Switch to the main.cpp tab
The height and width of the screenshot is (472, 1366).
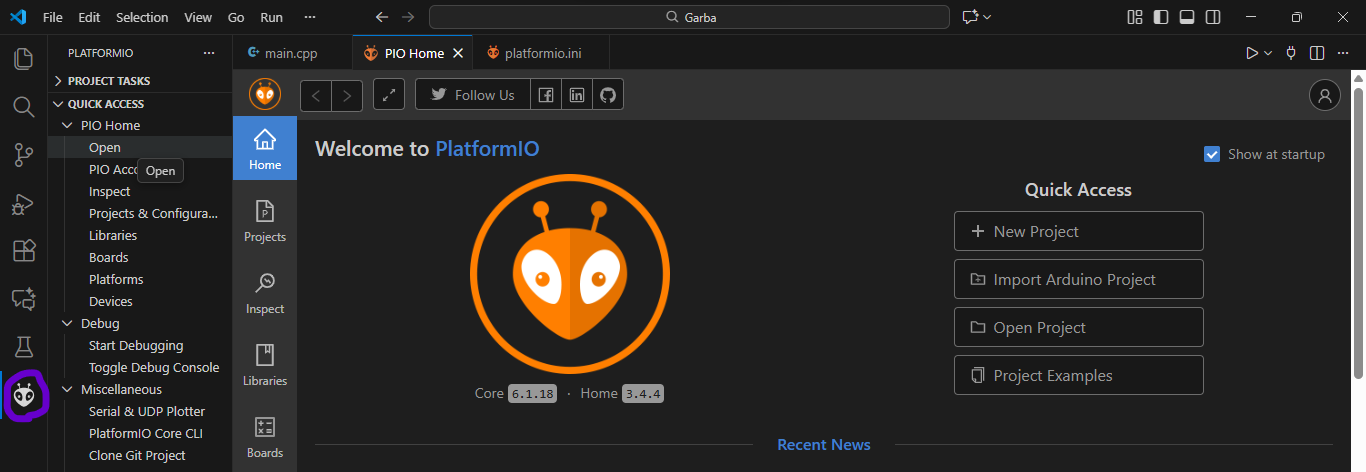(290, 53)
